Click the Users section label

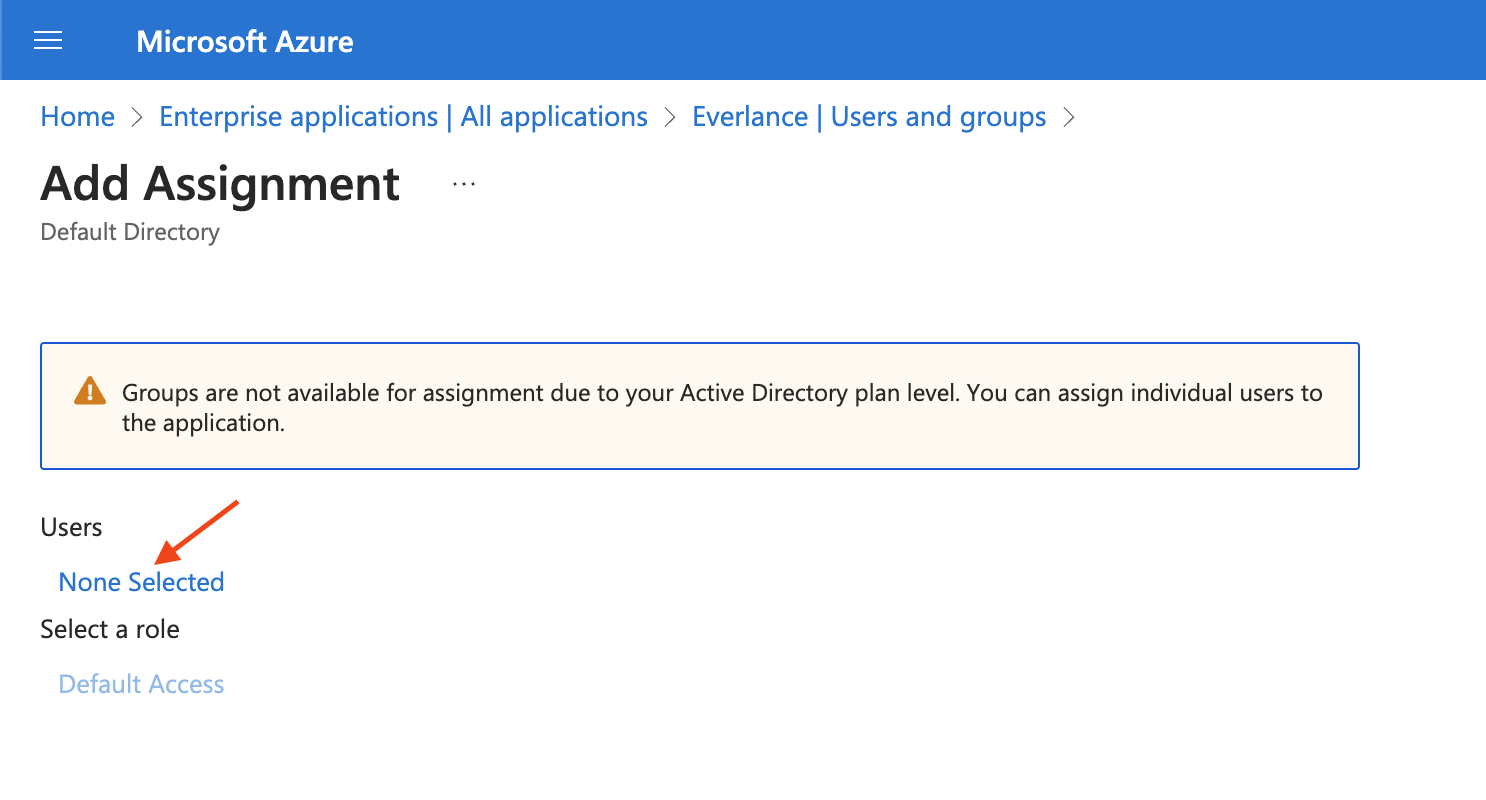tap(71, 527)
